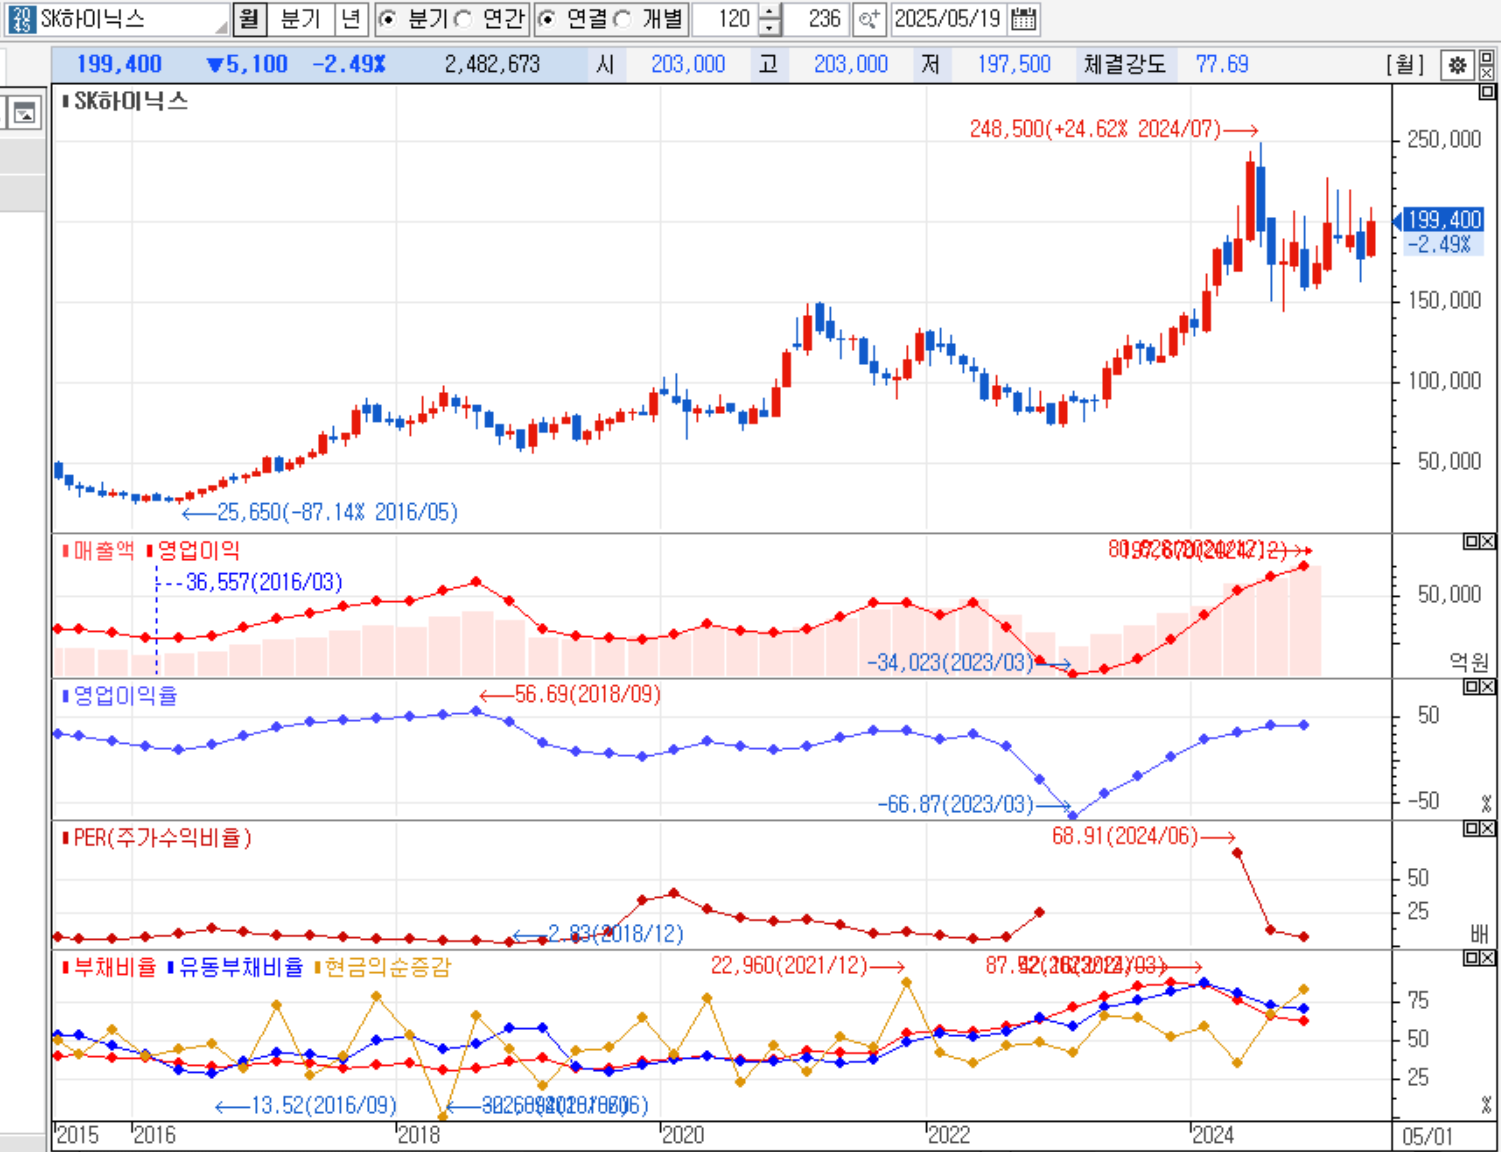Click the price change value 5,100
This screenshot has width=1501, height=1152.
click(x=257, y=65)
